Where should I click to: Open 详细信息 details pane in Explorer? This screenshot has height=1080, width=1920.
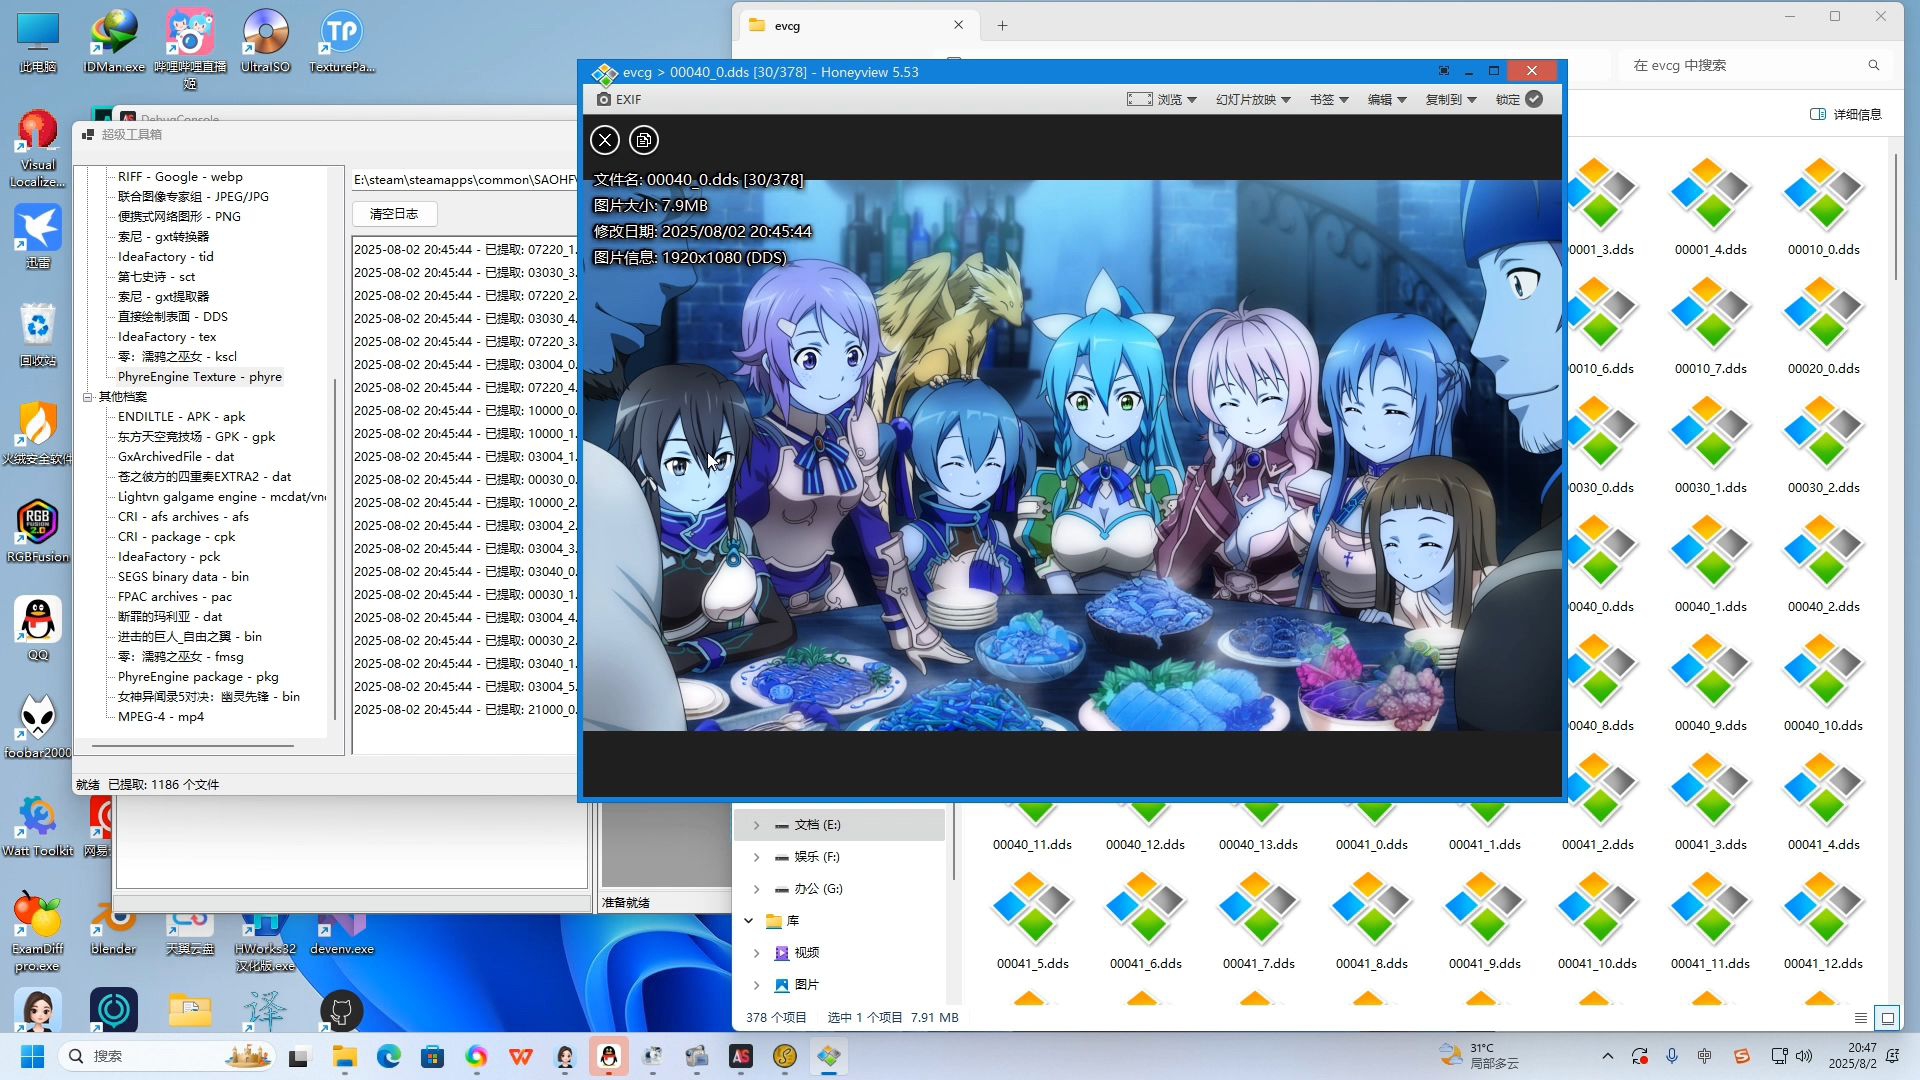(1846, 114)
